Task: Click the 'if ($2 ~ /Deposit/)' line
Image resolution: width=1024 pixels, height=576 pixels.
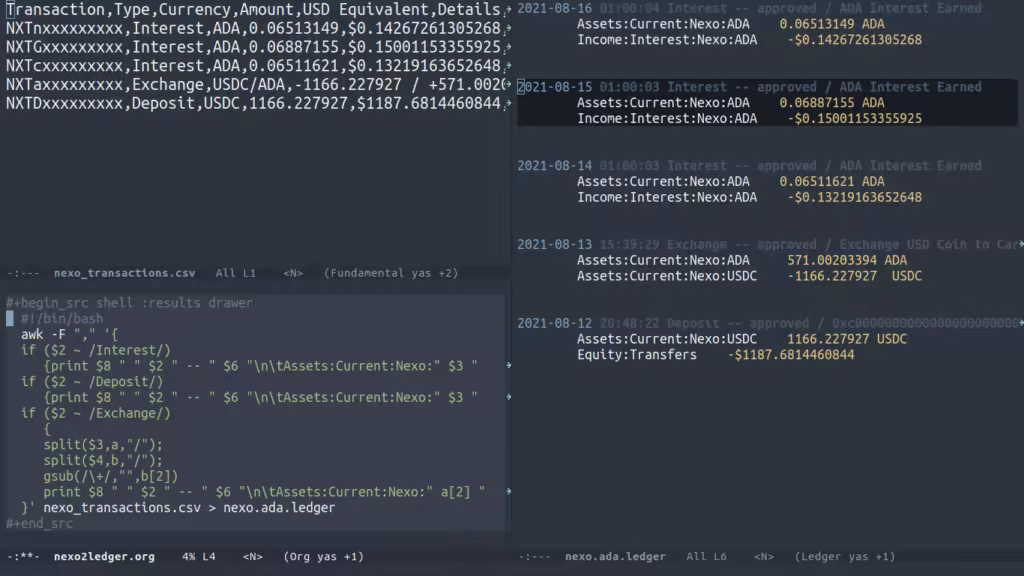Action: click(x=91, y=381)
